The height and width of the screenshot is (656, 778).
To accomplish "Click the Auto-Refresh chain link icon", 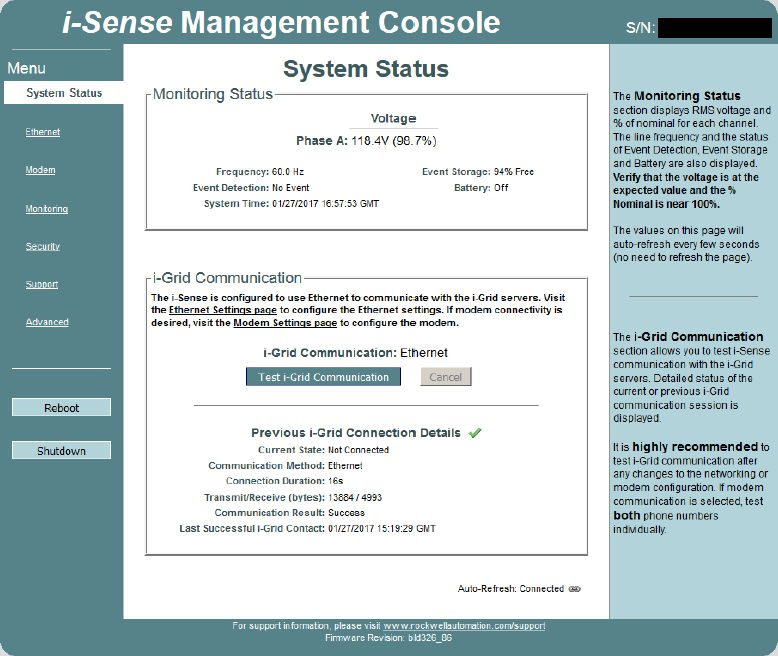I will click(x=575, y=589).
